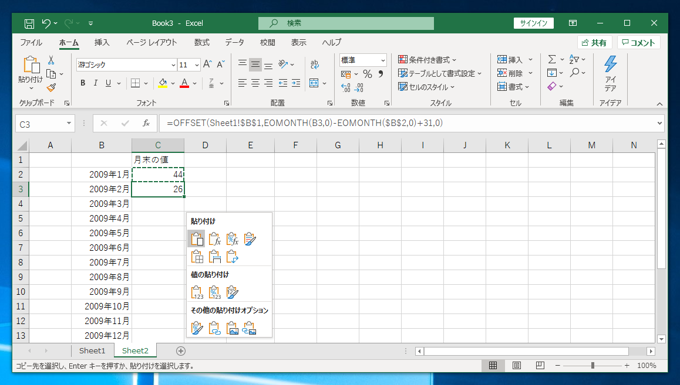This screenshot has height=385, width=680.
Task: Open the Data ribbon tab
Action: 235,42
